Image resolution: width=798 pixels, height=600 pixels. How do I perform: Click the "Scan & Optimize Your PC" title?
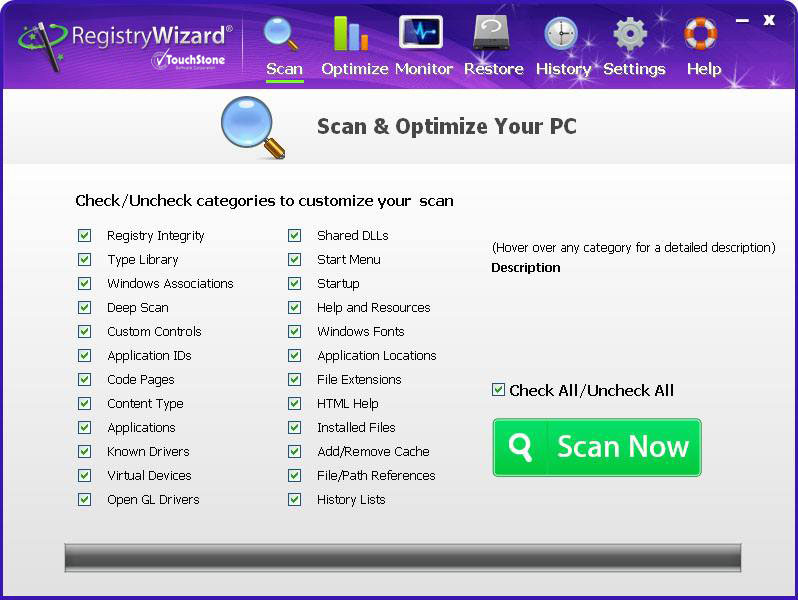[447, 127]
